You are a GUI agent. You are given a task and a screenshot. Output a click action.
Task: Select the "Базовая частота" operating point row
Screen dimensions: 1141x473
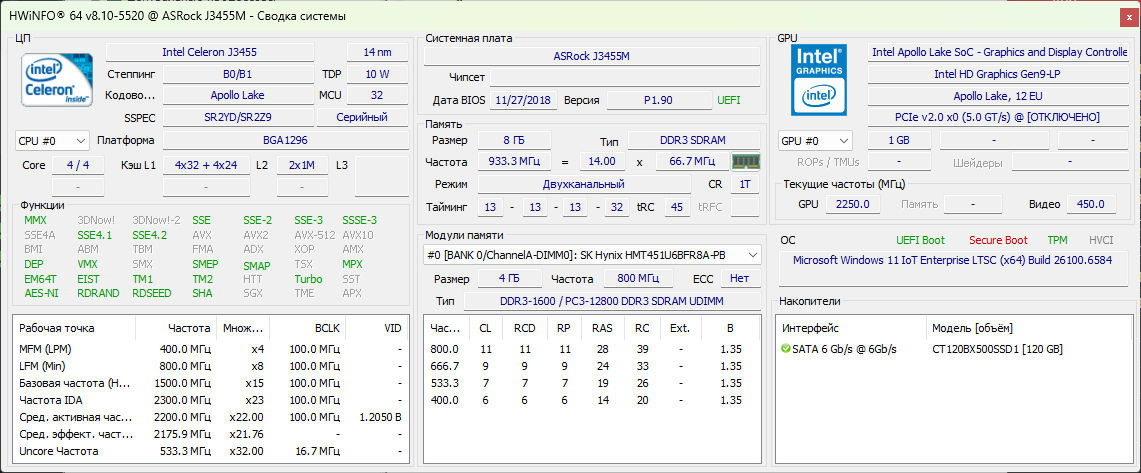(75, 383)
